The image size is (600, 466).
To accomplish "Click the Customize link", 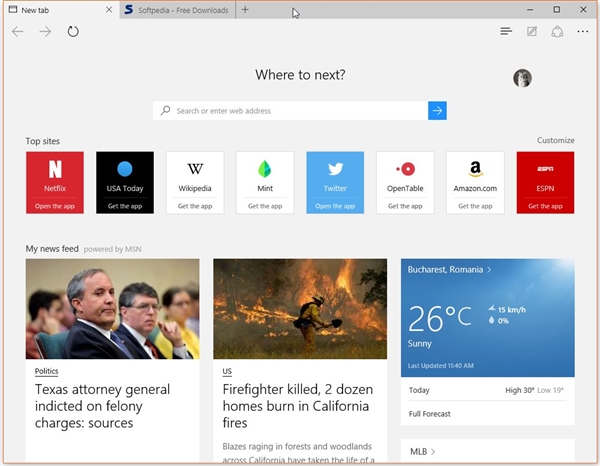I will coord(555,141).
